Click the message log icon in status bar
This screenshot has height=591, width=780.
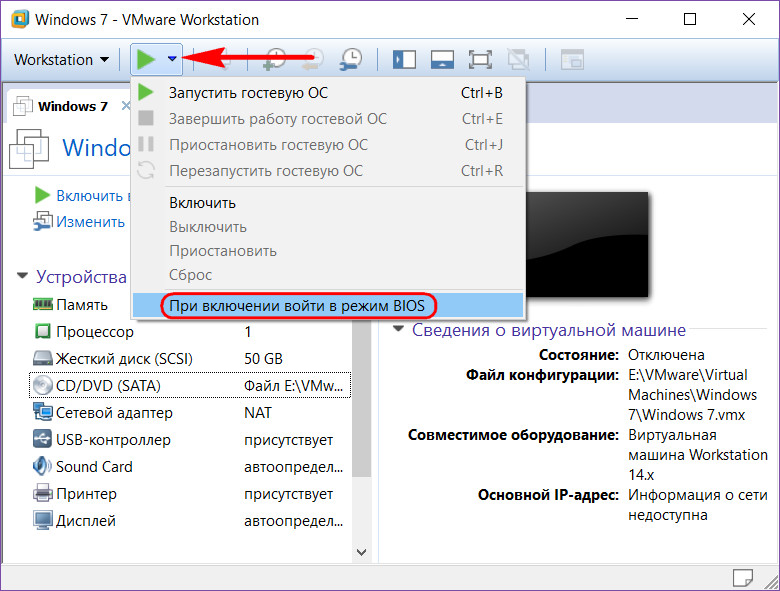(743, 578)
